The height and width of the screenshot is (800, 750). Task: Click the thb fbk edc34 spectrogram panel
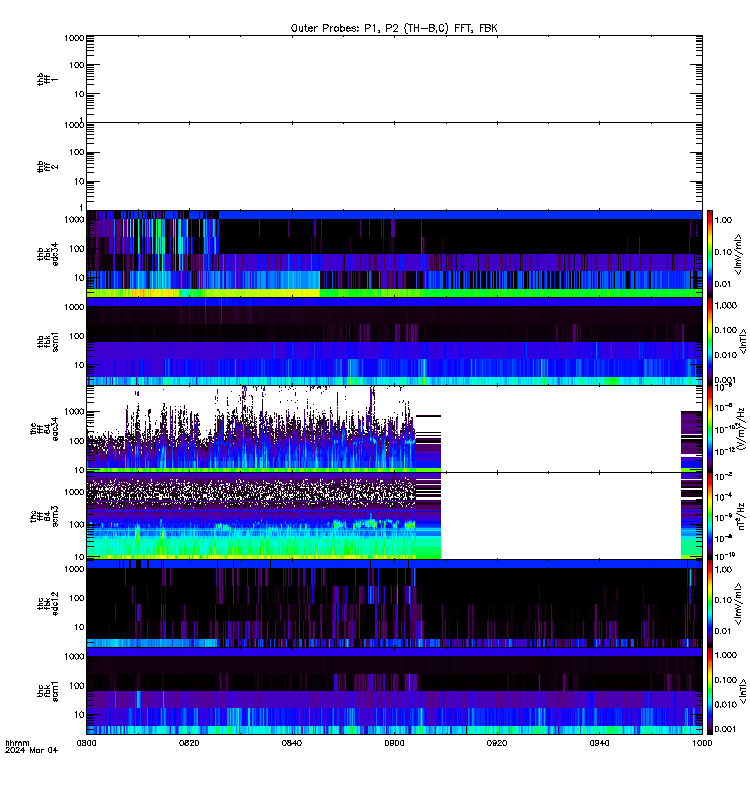pos(394,254)
